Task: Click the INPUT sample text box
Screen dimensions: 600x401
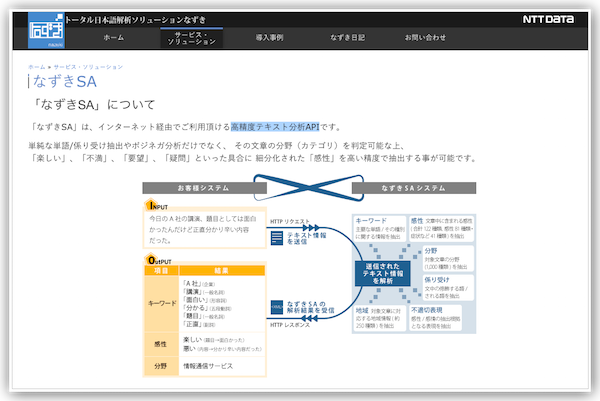Action: [204, 229]
